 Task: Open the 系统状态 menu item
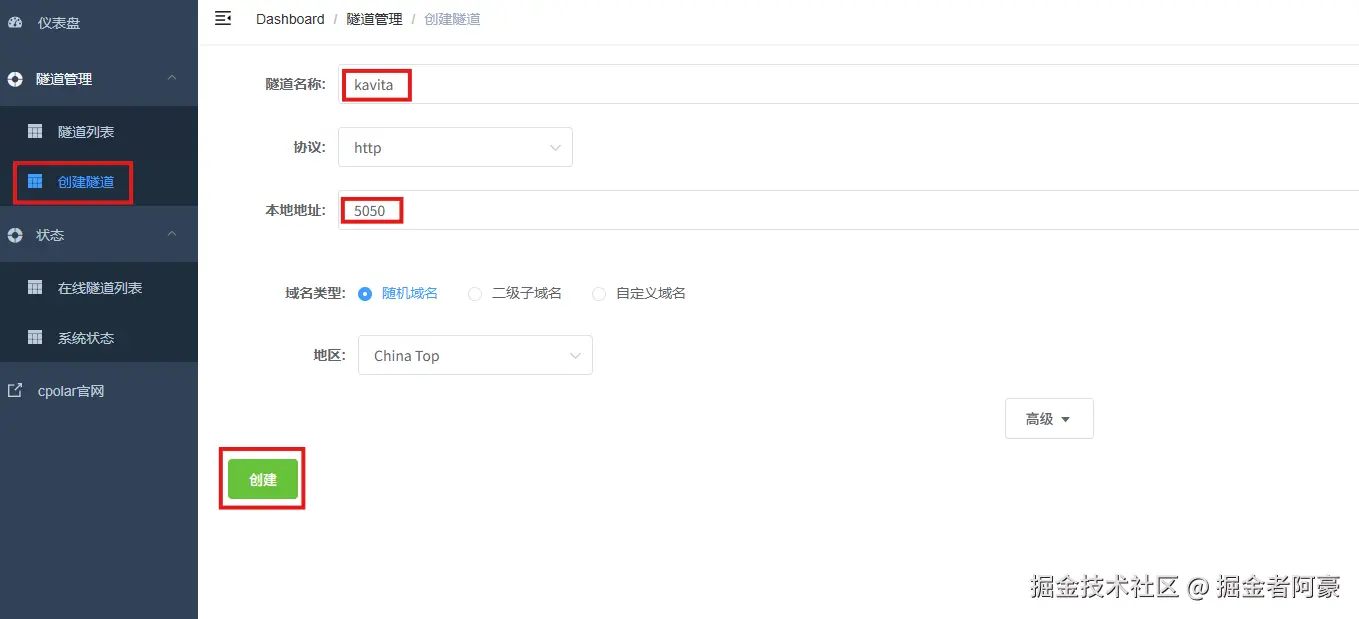point(99,338)
